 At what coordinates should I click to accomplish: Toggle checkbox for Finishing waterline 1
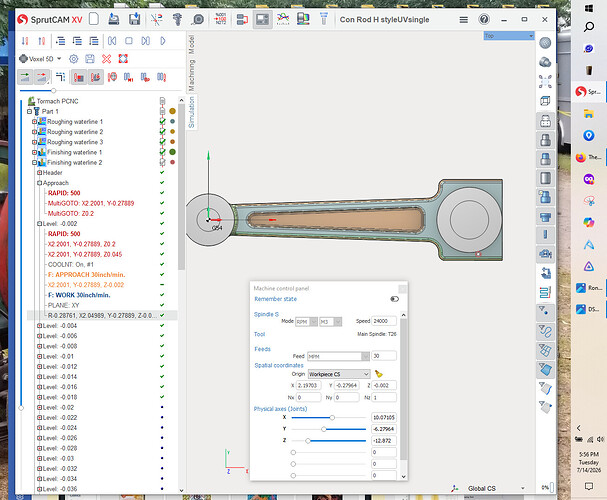(162, 152)
